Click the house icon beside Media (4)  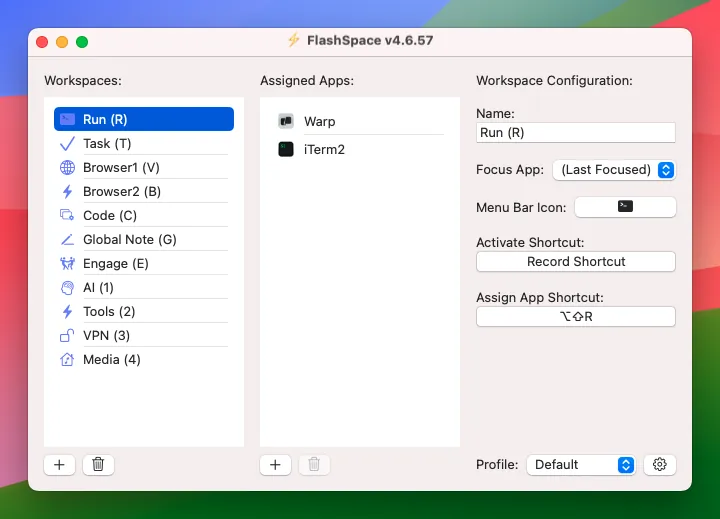point(67,360)
